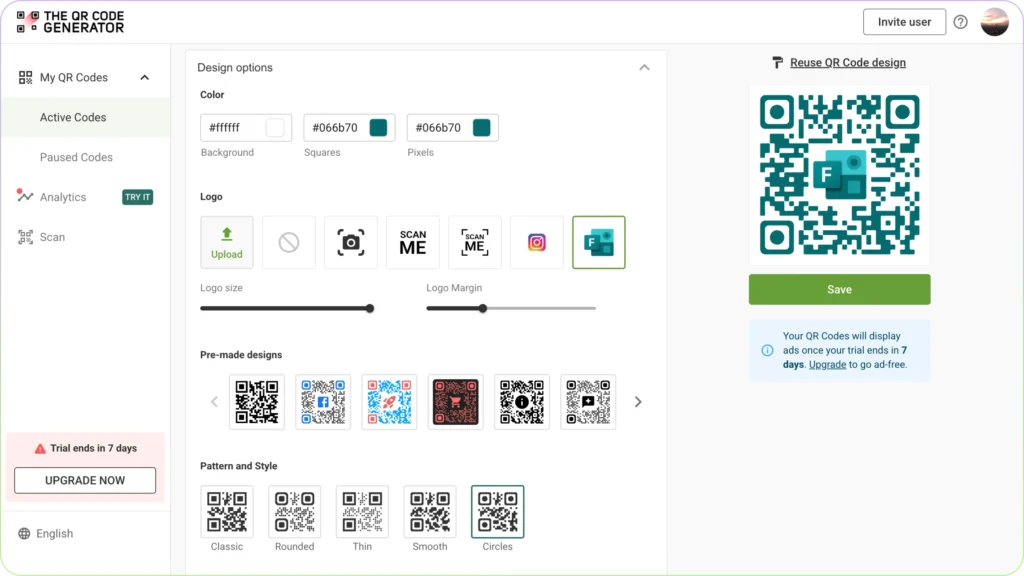Open the Scan section in the sidebar
Screen dimensions: 1024x576
coord(52,237)
